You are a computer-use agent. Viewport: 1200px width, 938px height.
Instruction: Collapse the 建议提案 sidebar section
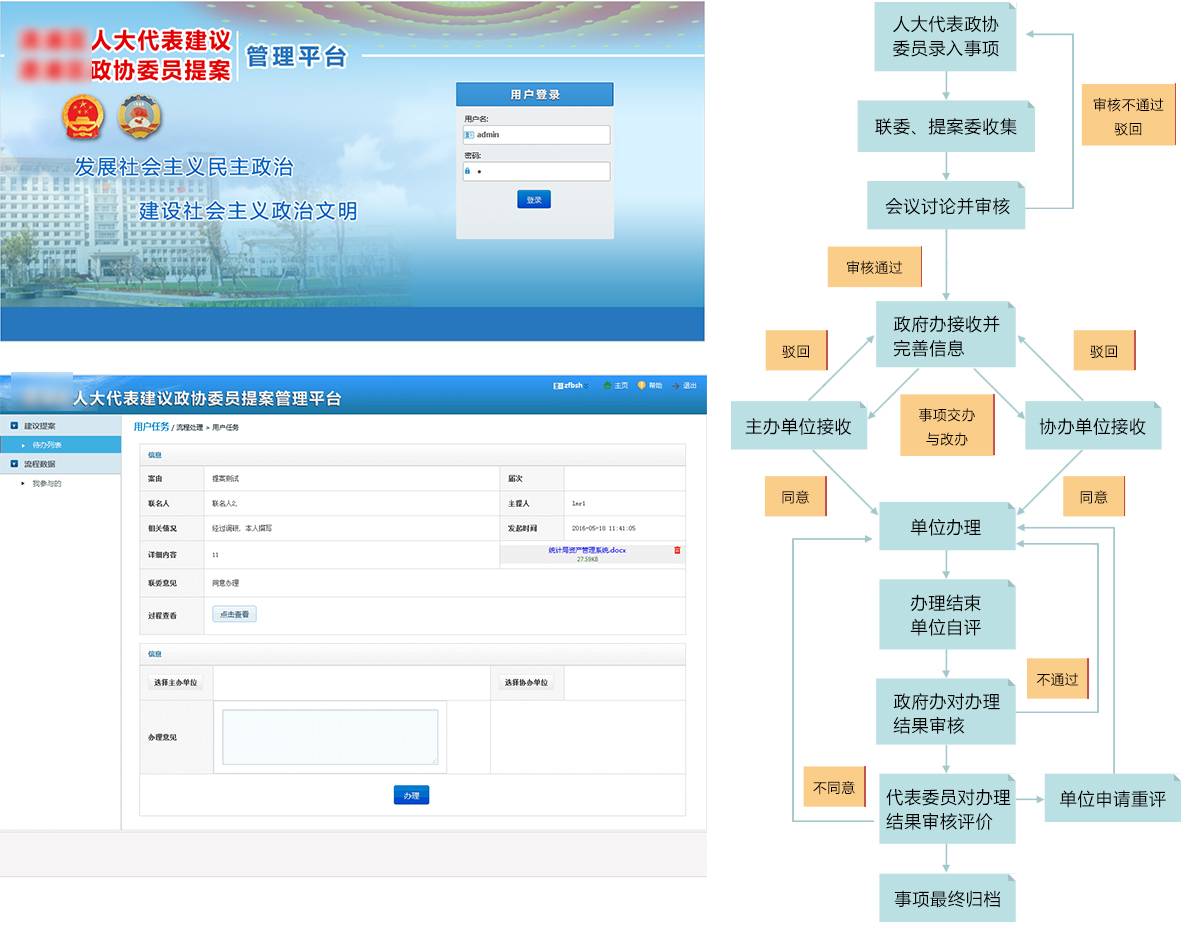[14, 426]
